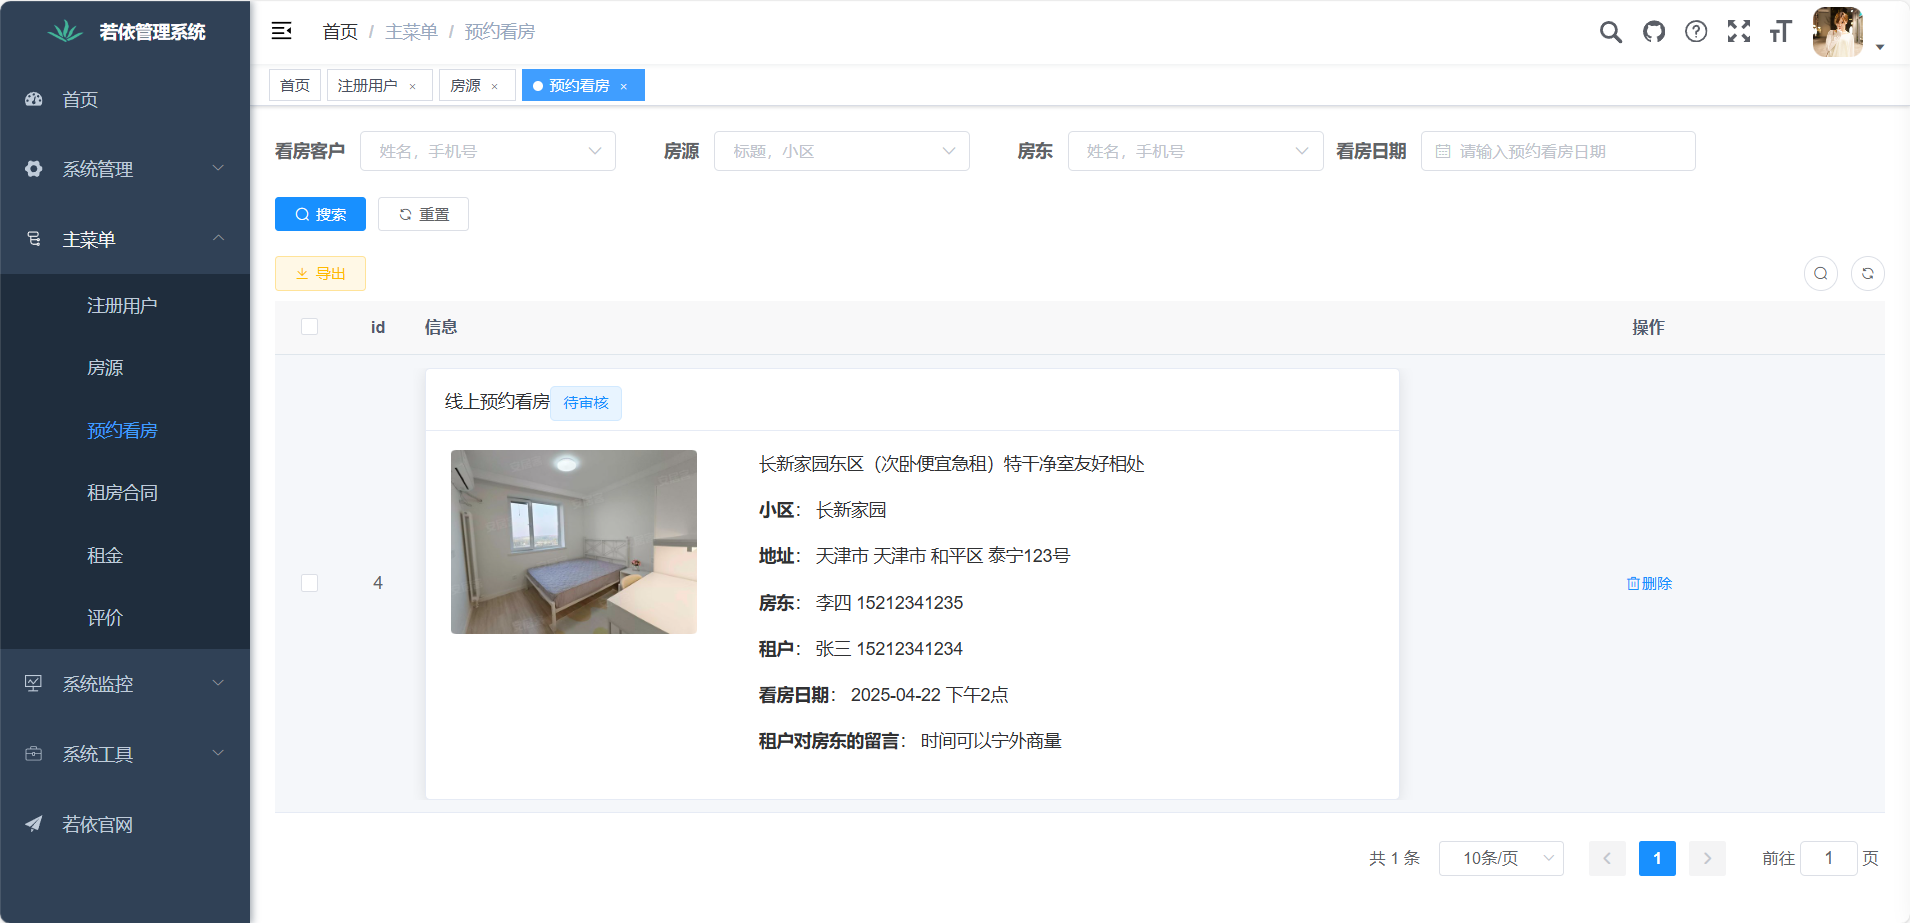Click the listing title 长新家园东区 text
Image resolution: width=1910 pixels, height=923 pixels.
point(952,464)
